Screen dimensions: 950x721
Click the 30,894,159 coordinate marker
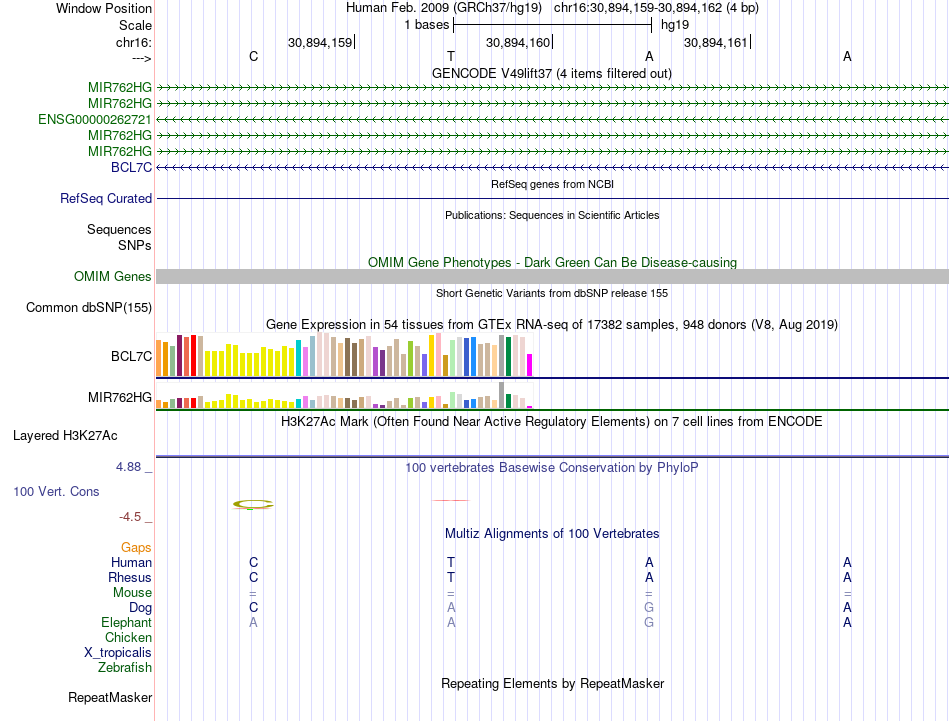coord(320,42)
